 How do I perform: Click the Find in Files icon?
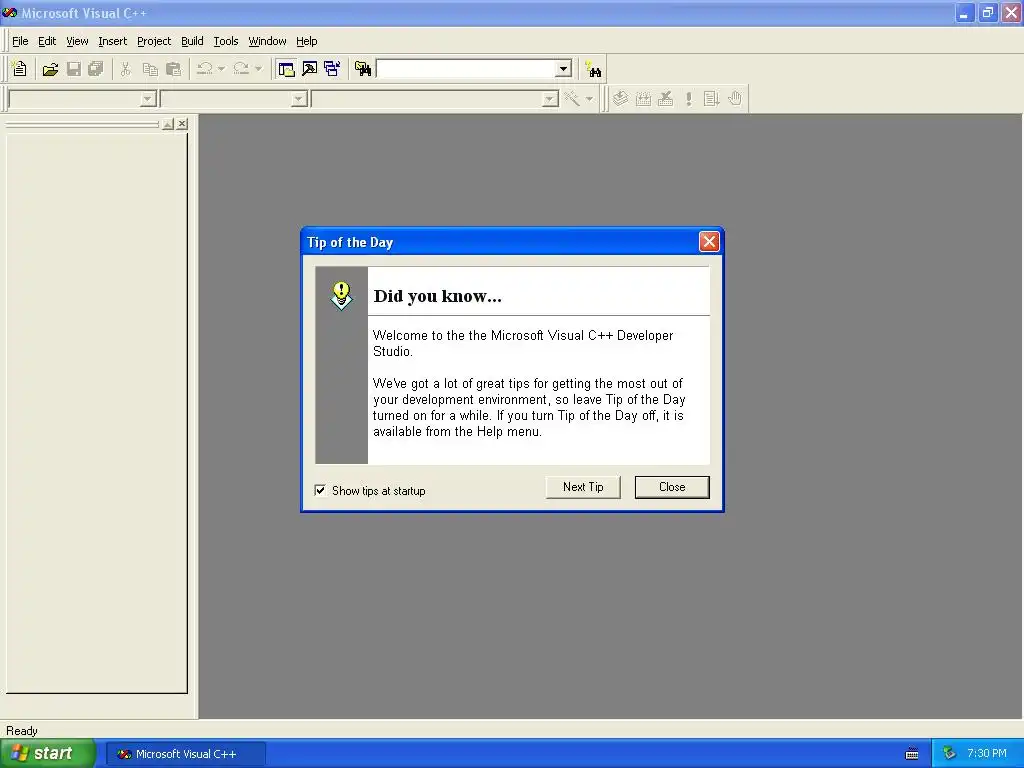click(x=363, y=69)
